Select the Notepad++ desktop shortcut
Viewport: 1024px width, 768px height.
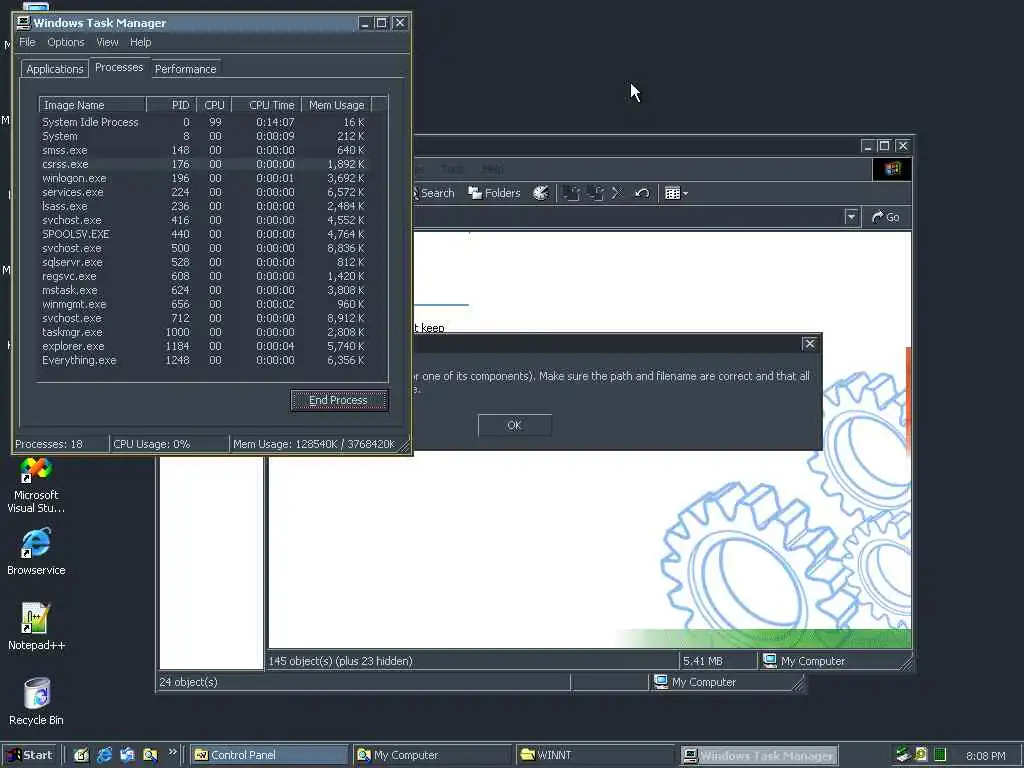(36, 627)
